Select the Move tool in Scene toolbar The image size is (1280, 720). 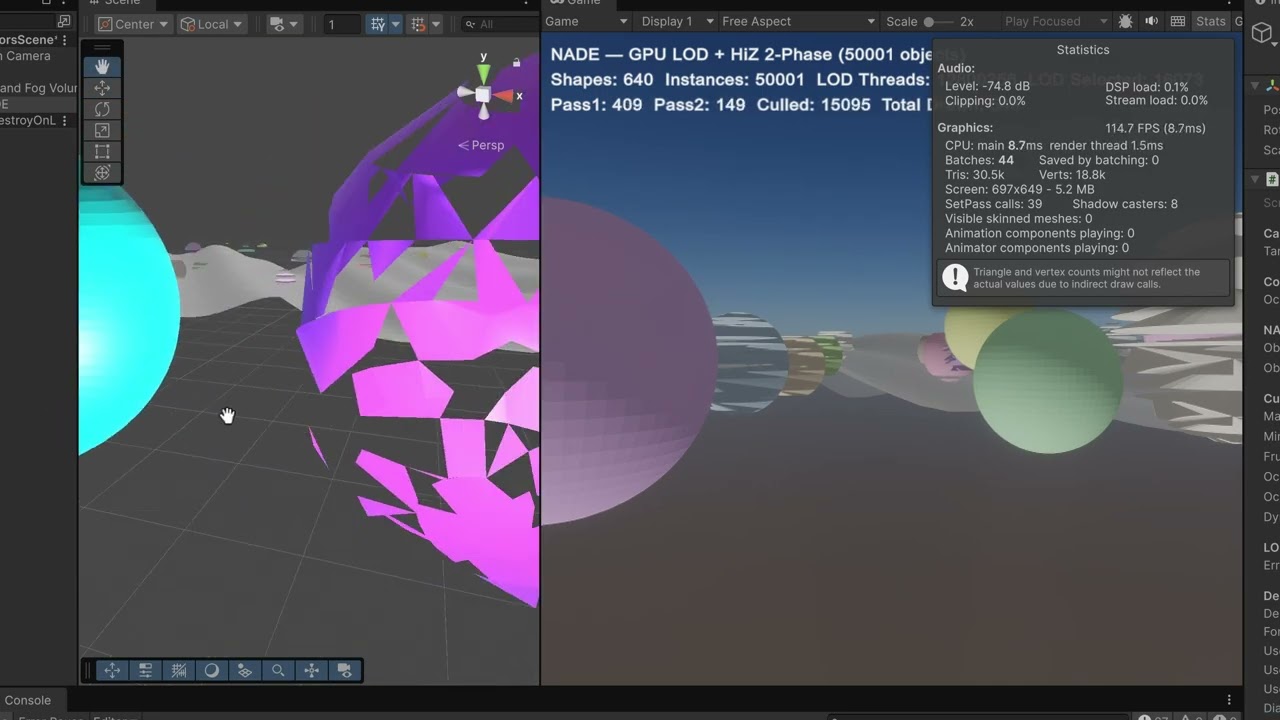(102, 88)
